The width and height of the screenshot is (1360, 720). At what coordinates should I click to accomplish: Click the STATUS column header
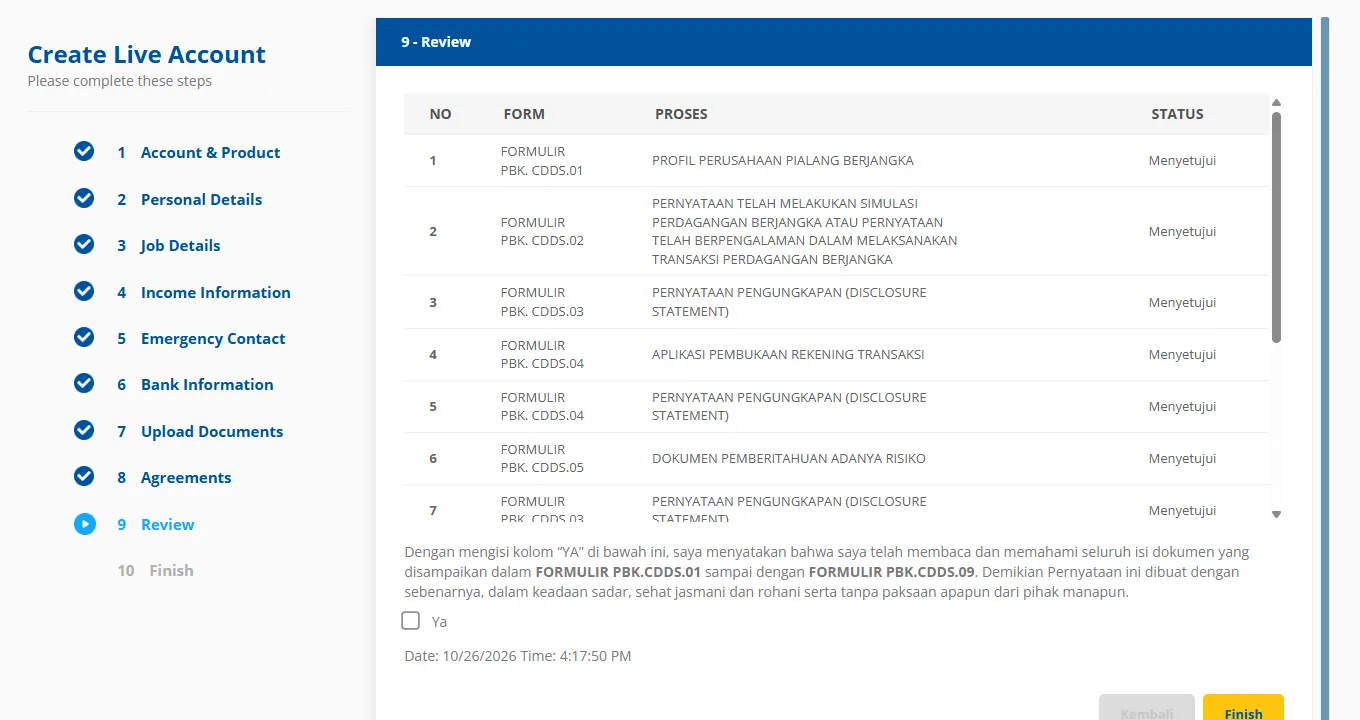[x=1177, y=114]
